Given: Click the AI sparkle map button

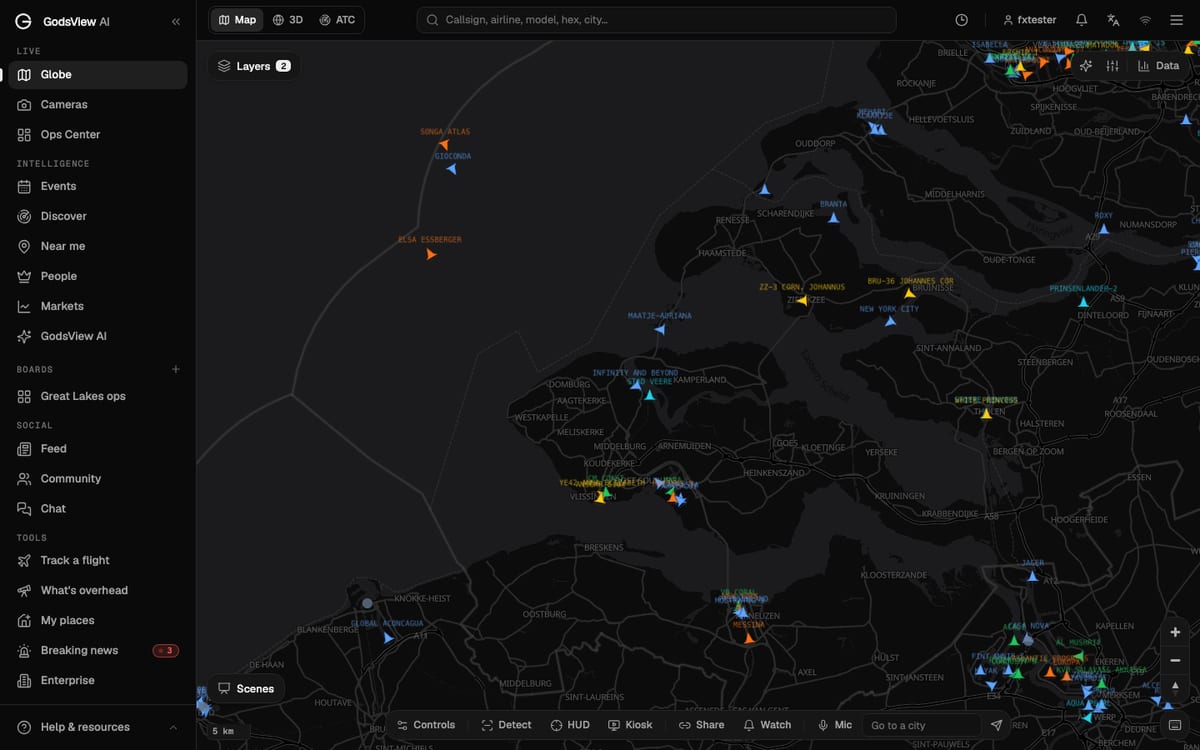Looking at the screenshot, I should pos(1086,66).
